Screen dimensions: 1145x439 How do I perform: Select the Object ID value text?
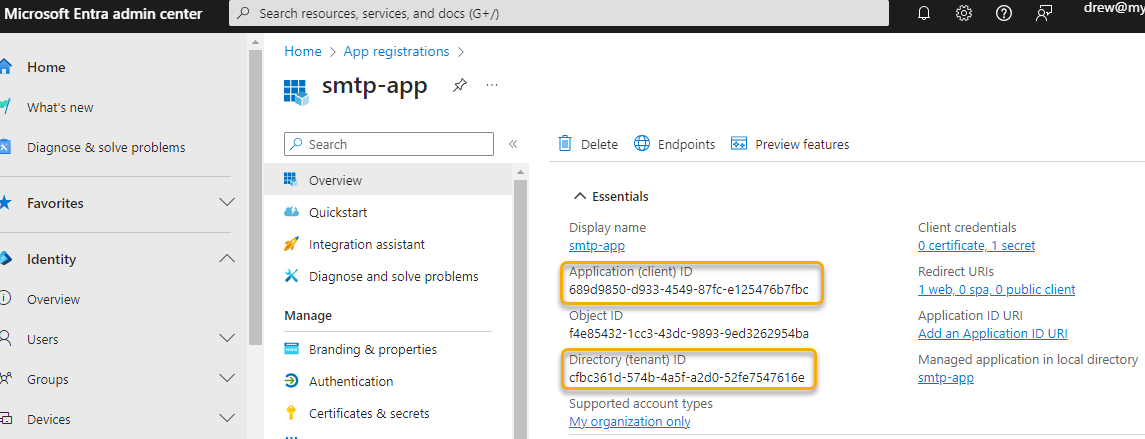point(689,334)
